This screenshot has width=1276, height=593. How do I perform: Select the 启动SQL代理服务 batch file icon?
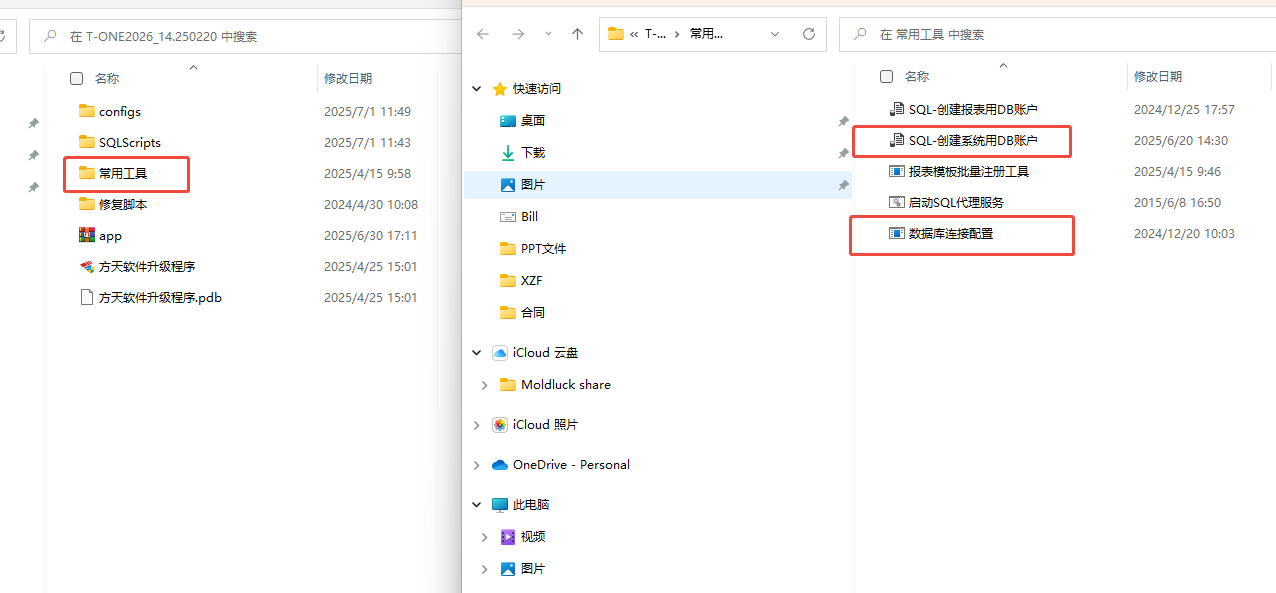897,202
